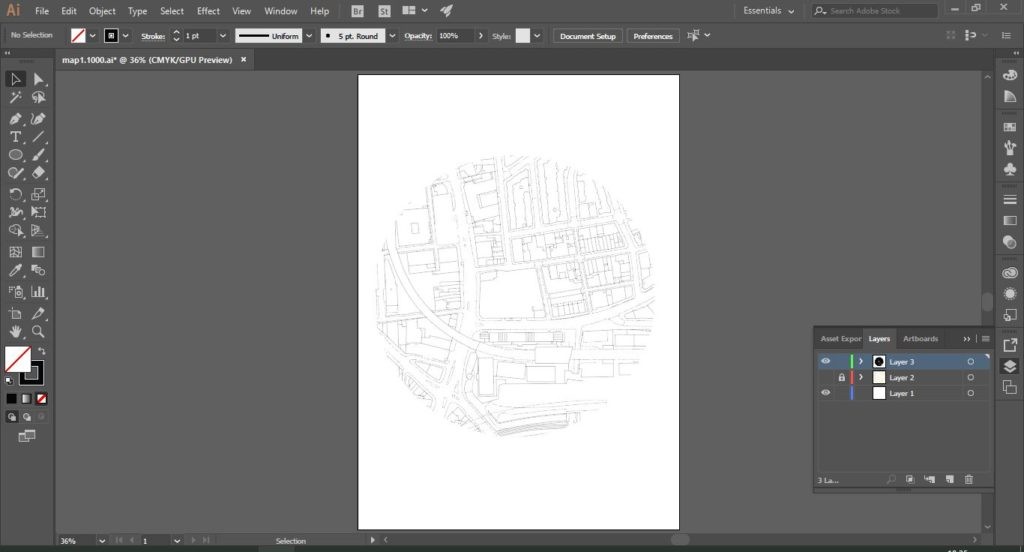The height and width of the screenshot is (552, 1024).
Task: Select the Eraser tool
Action: click(x=39, y=173)
